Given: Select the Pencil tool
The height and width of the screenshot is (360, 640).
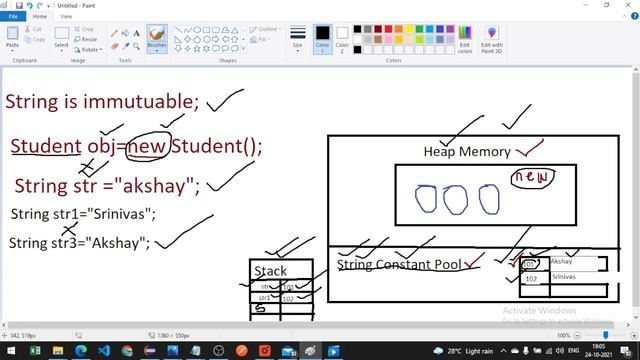Looking at the screenshot, I should 115,33.
